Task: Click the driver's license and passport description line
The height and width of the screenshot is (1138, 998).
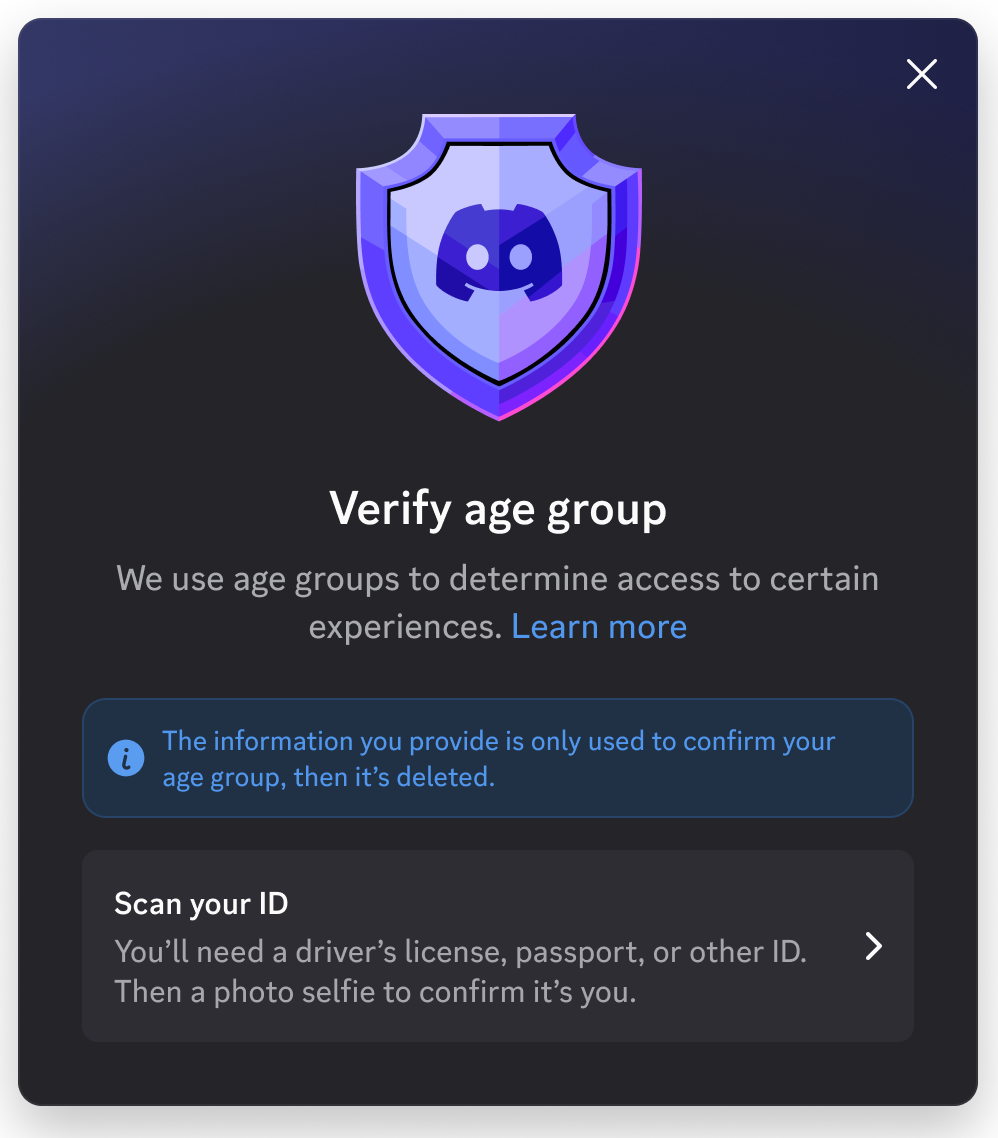Action: (460, 951)
